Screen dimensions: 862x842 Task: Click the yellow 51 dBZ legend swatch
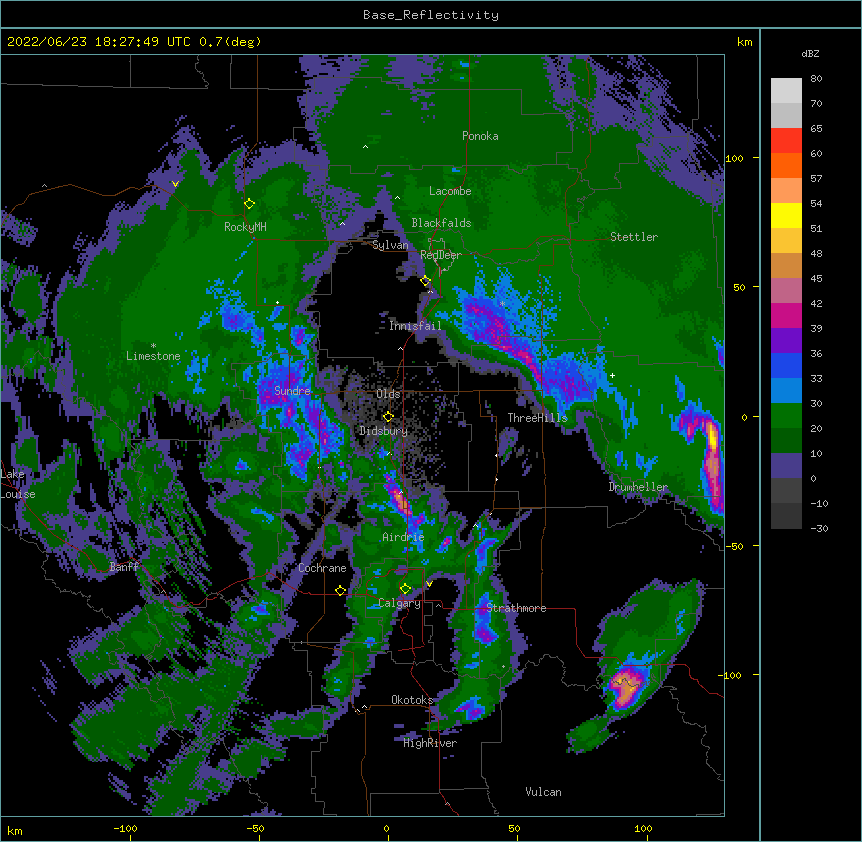(786, 215)
